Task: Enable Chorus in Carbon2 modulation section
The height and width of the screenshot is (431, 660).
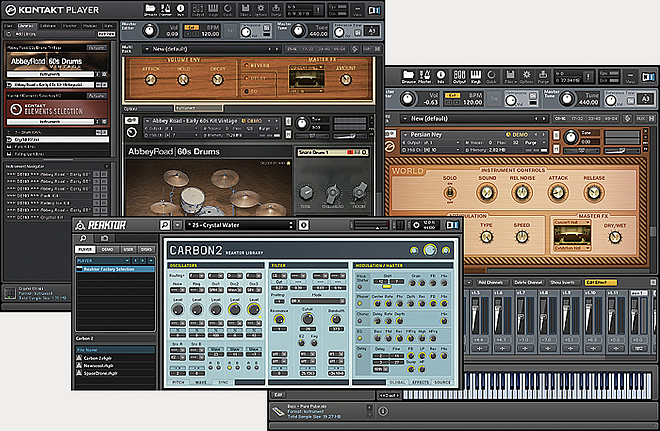Action: tap(360, 321)
